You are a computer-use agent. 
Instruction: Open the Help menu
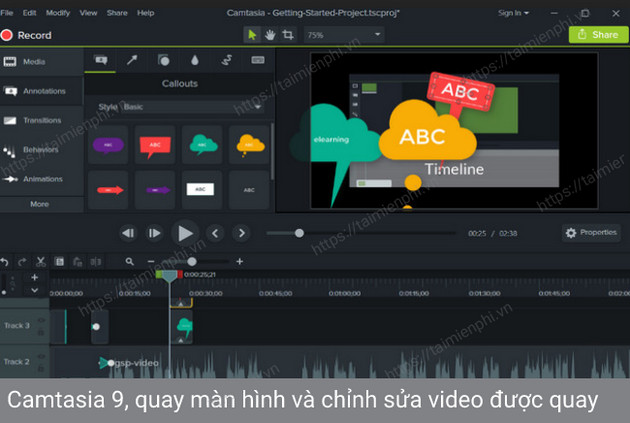click(x=145, y=13)
